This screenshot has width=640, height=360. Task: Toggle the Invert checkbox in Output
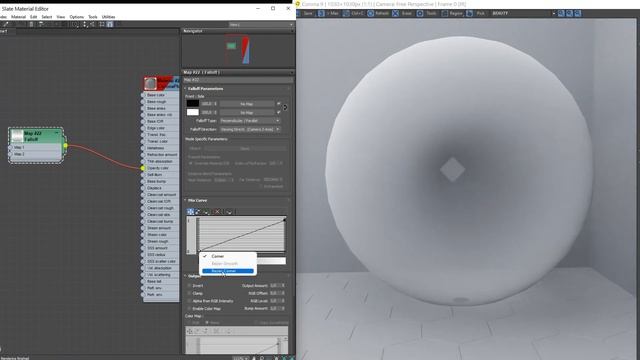coord(189,286)
